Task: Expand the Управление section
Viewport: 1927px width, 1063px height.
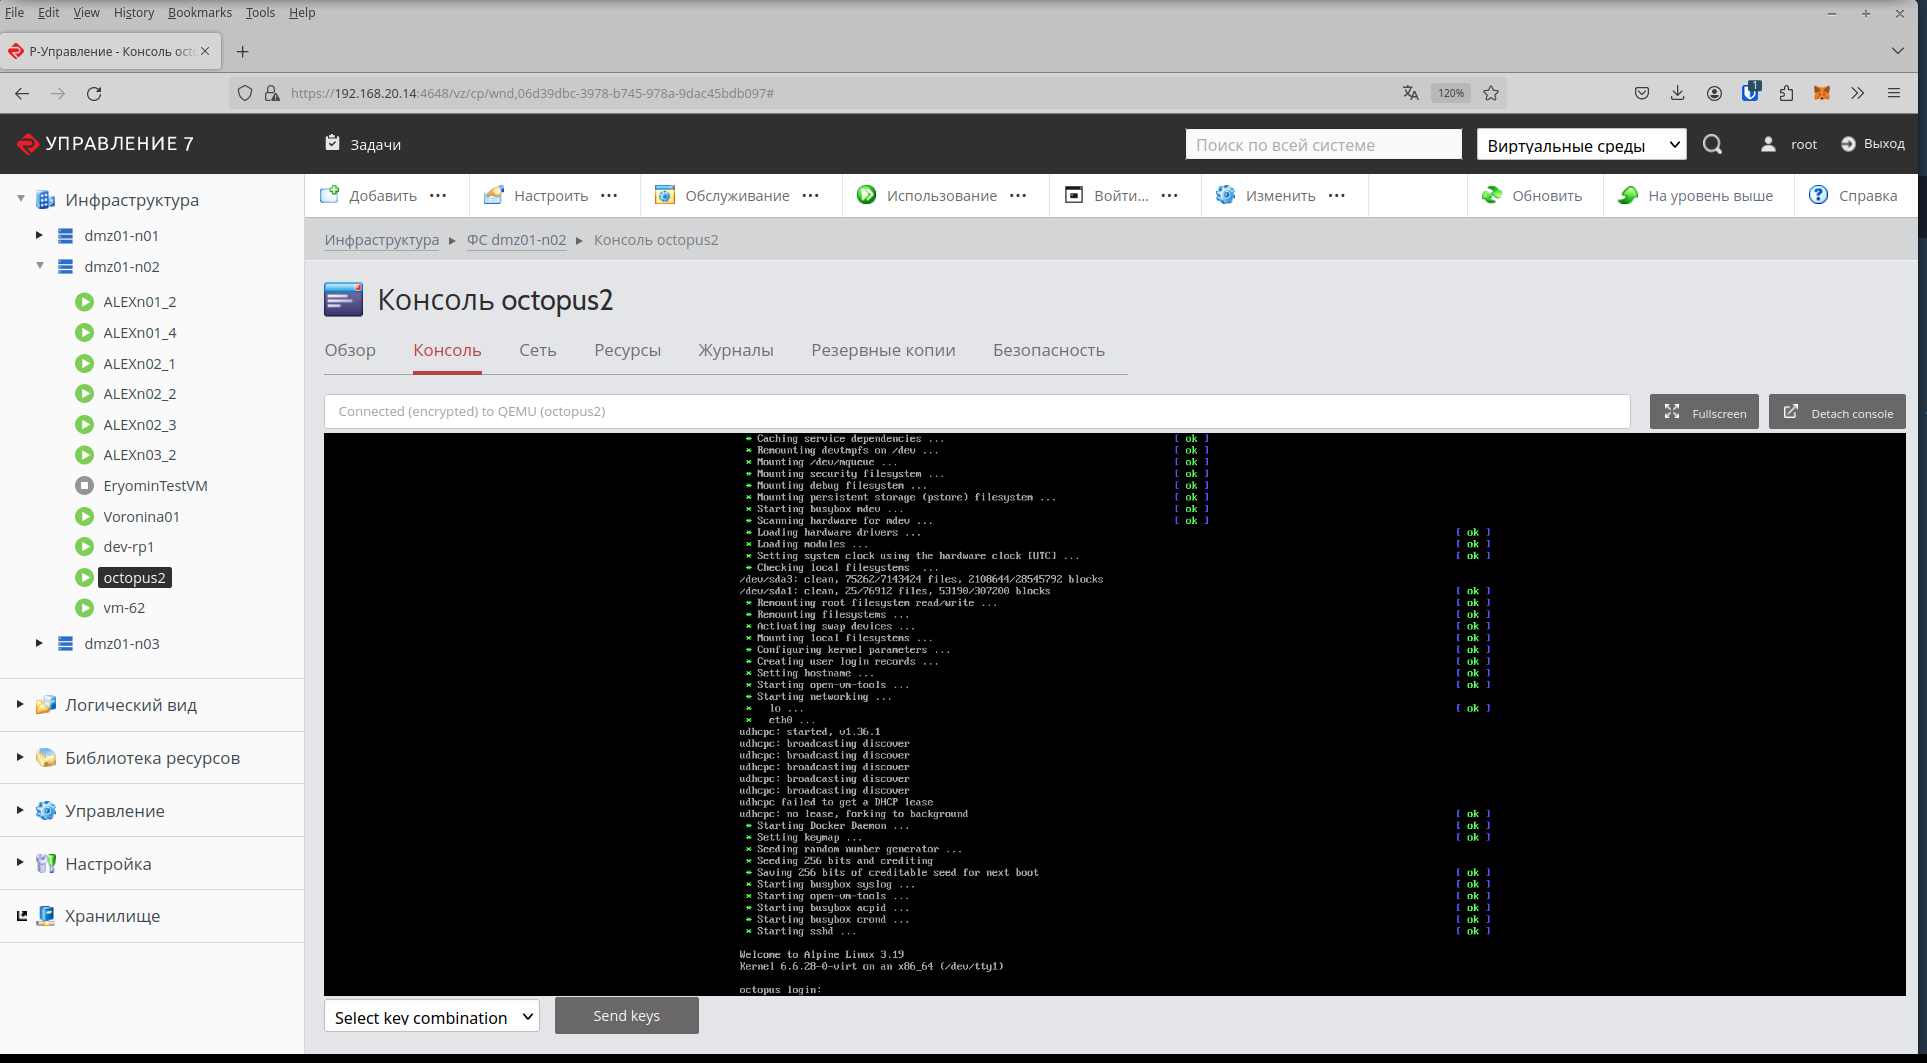Action: (x=20, y=810)
